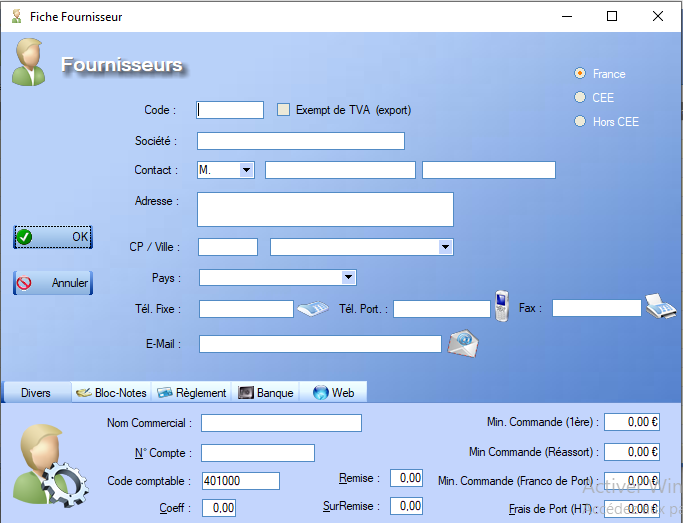Click the Fournisseurs user avatar icon
Screen dimensions: 683x523
[x=29, y=63]
